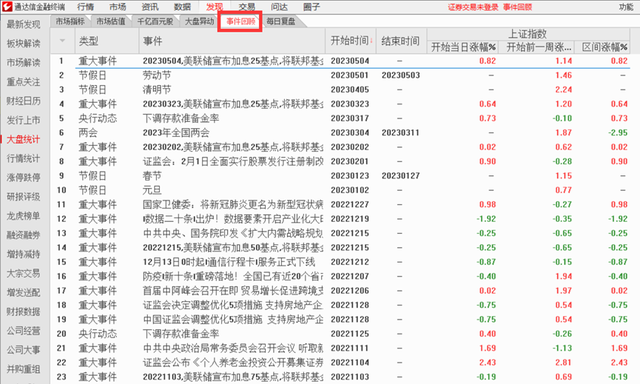Select 板块解读 in the sidebar
This screenshot has width=640, height=384.
point(23,44)
